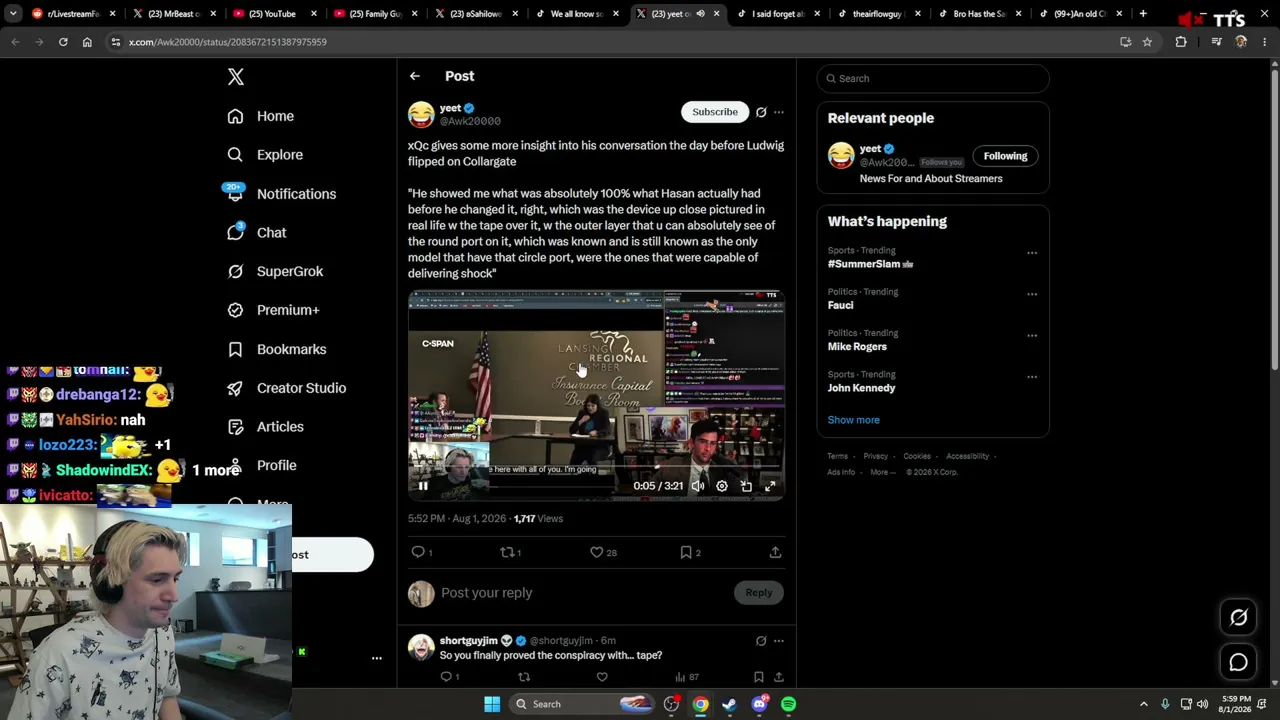The image size is (1280, 720).
Task: Open Notifications in the sidebar
Action: point(281,194)
